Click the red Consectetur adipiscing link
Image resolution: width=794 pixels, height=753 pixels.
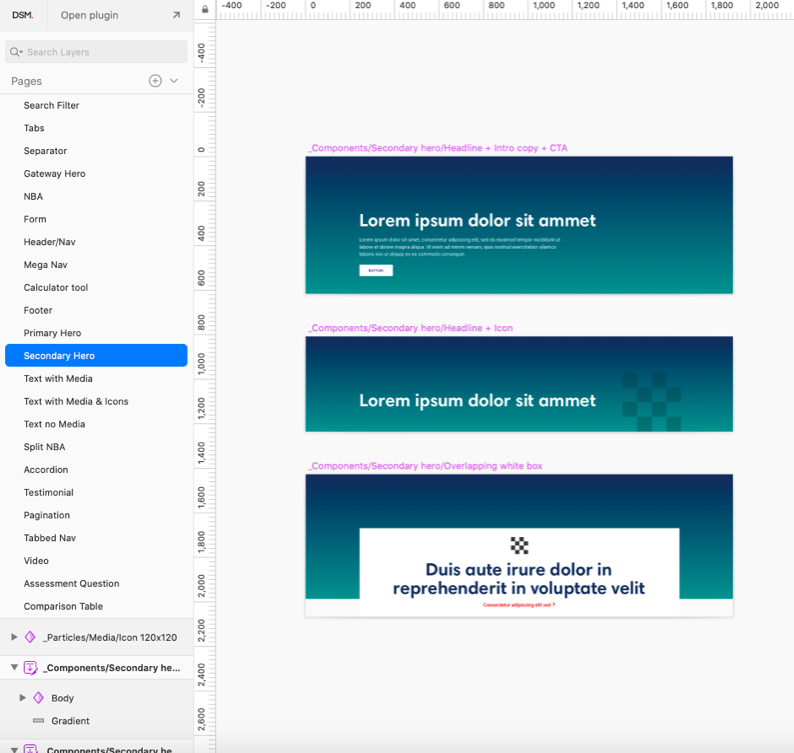point(519,605)
